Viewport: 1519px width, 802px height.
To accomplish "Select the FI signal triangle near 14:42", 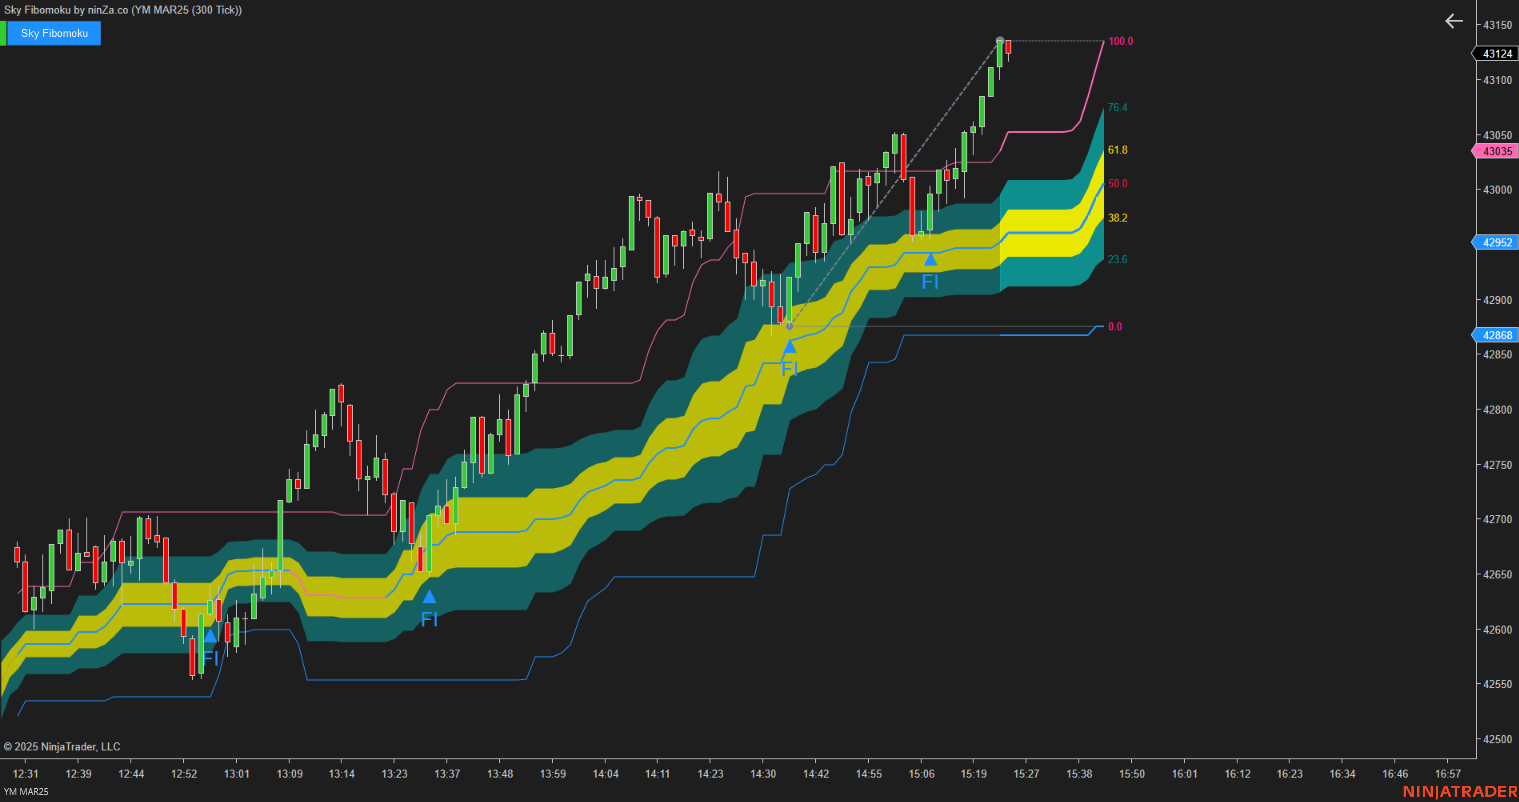I will (791, 345).
